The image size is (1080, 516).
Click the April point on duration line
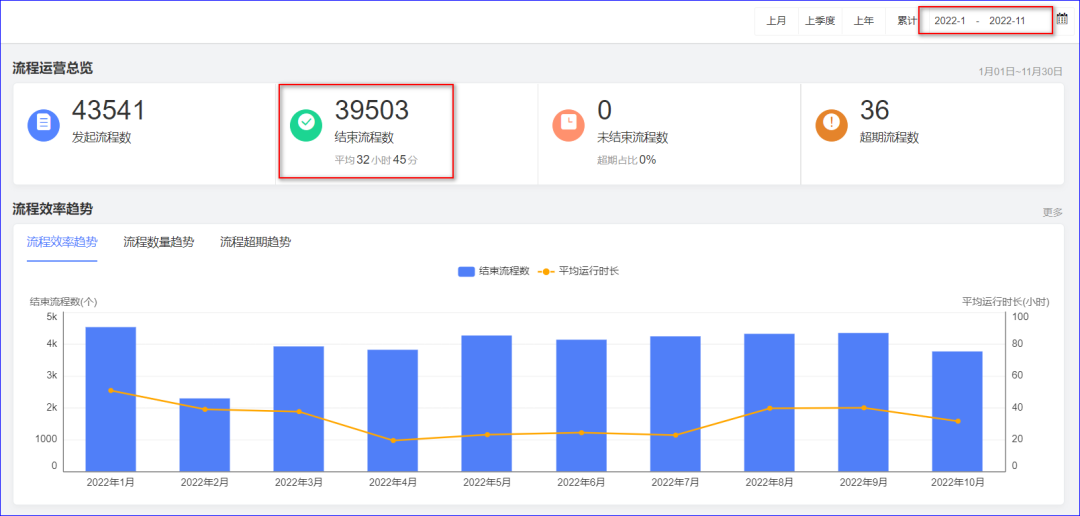(x=393, y=440)
